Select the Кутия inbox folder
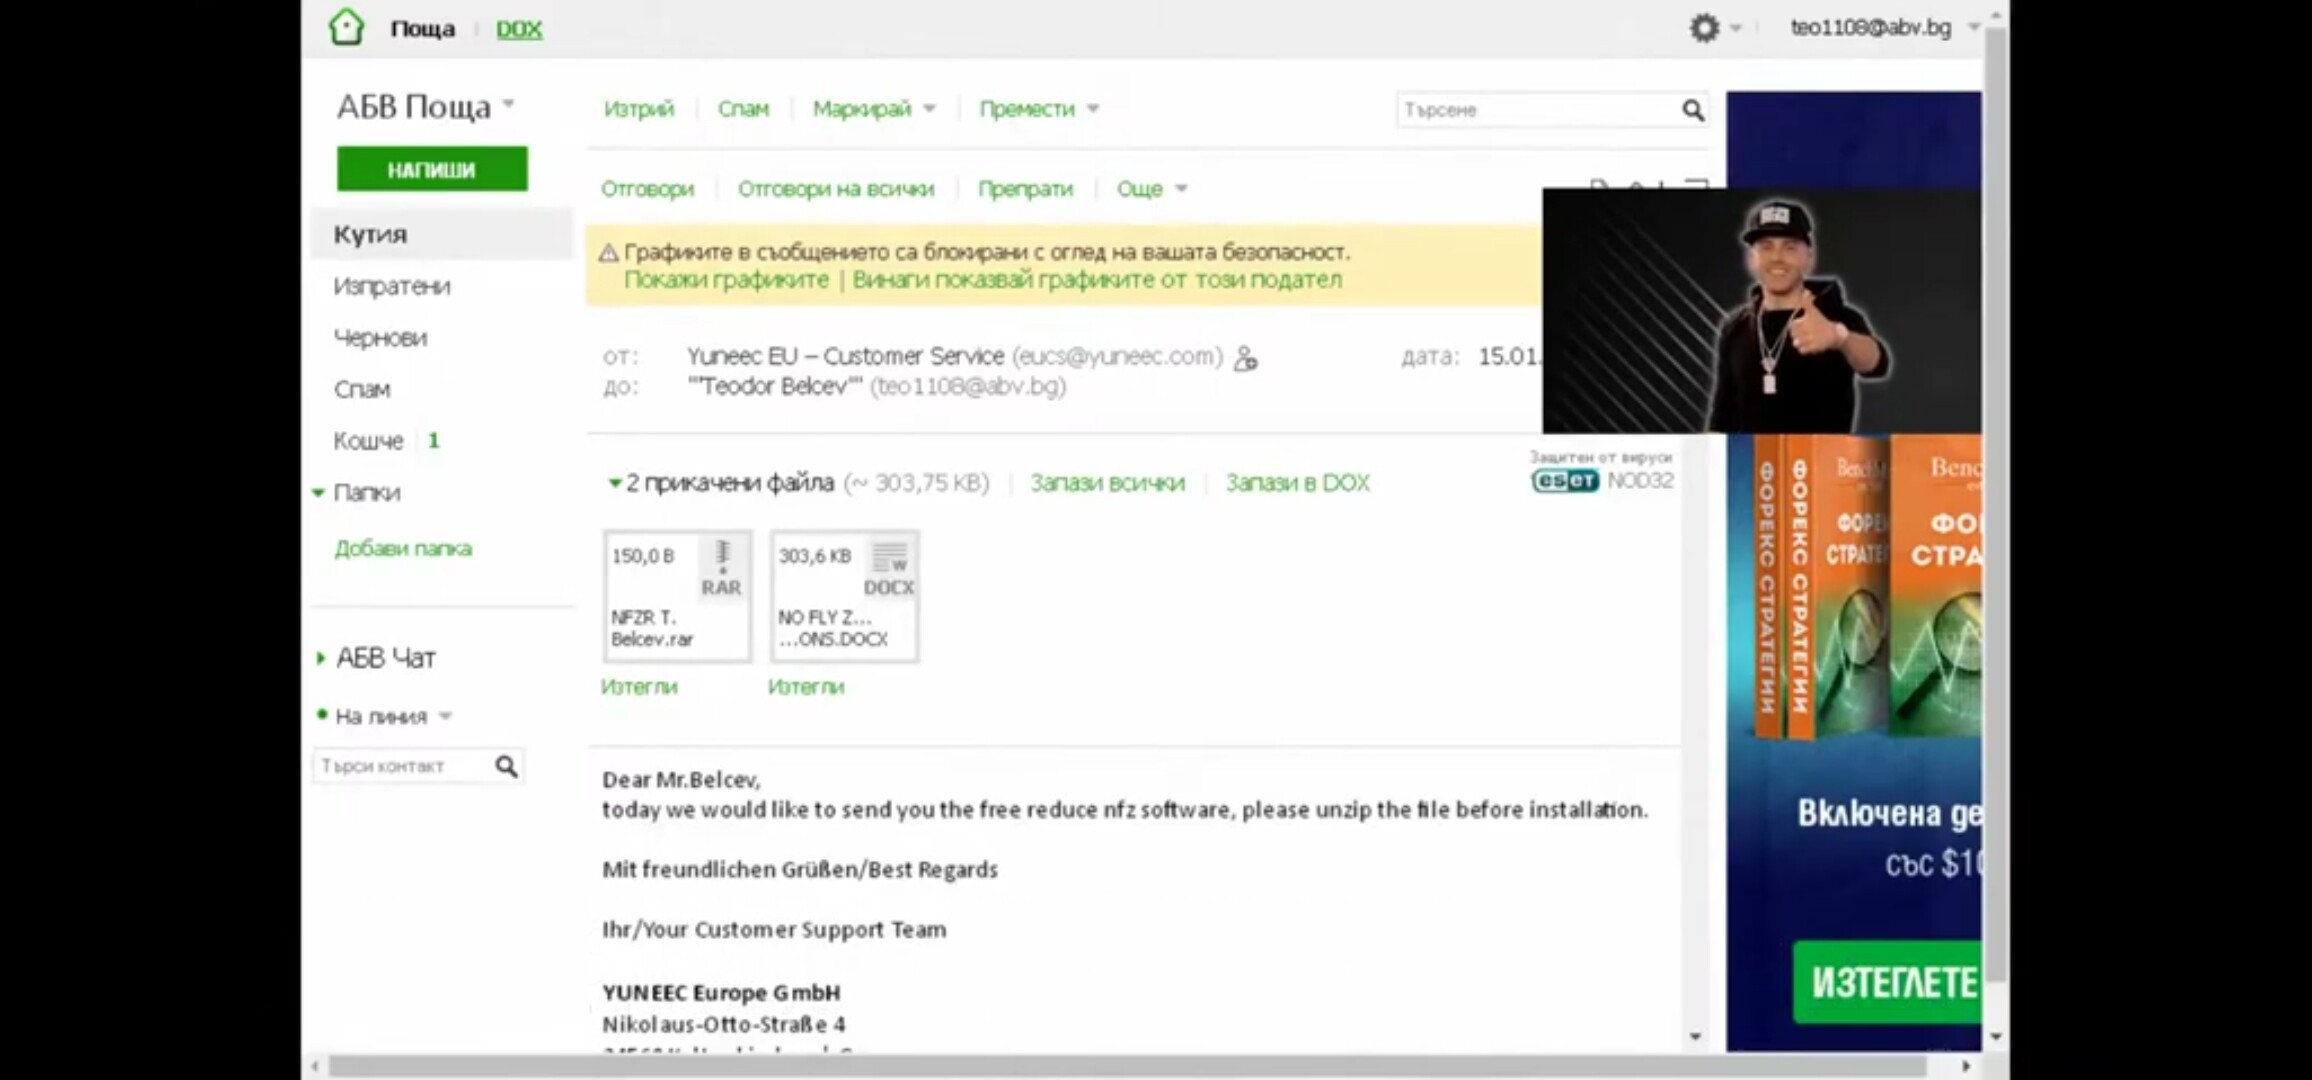The height and width of the screenshot is (1080, 2312). coord(441,234)
